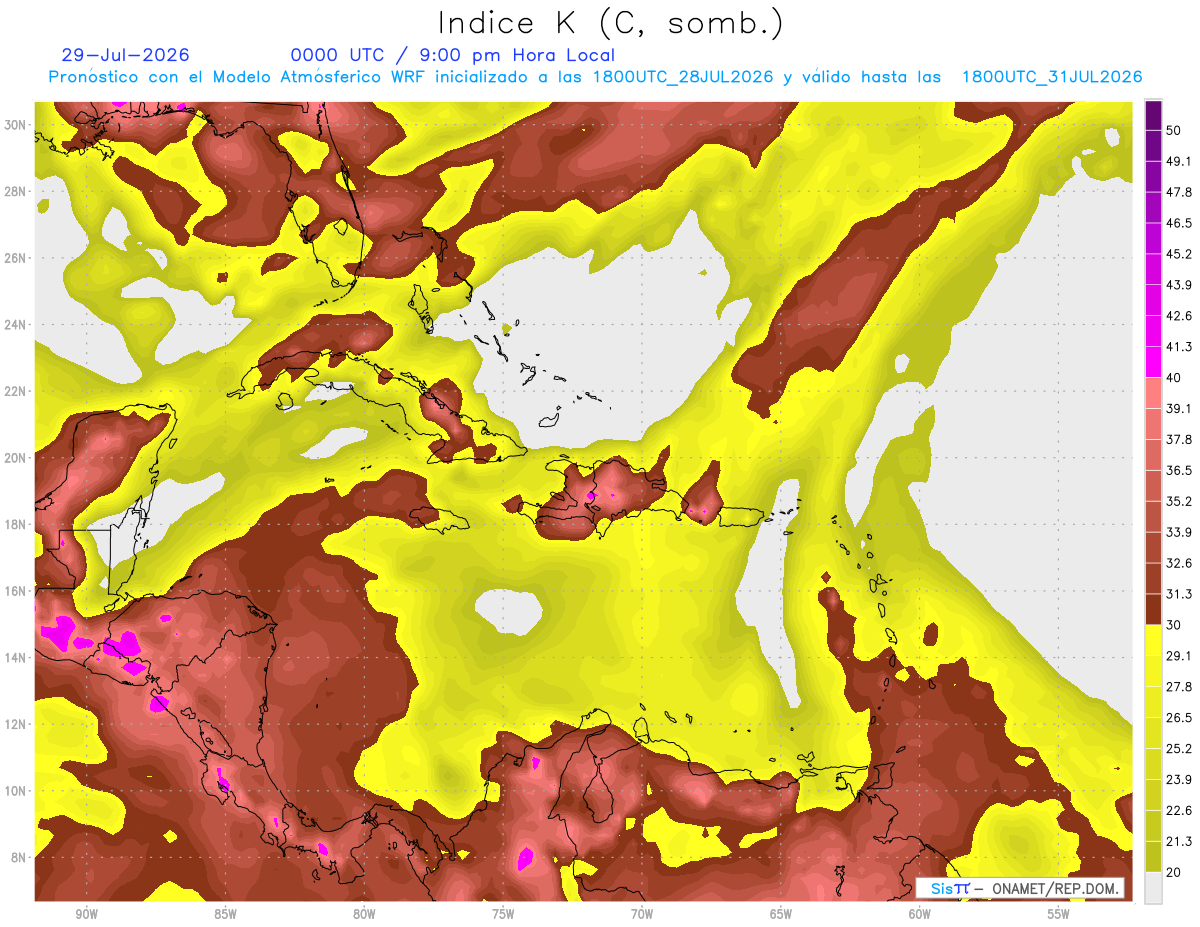Click the colorbar value 35.2
This screenshot has height=927, width=1200.
click(x=1179, y=501)
